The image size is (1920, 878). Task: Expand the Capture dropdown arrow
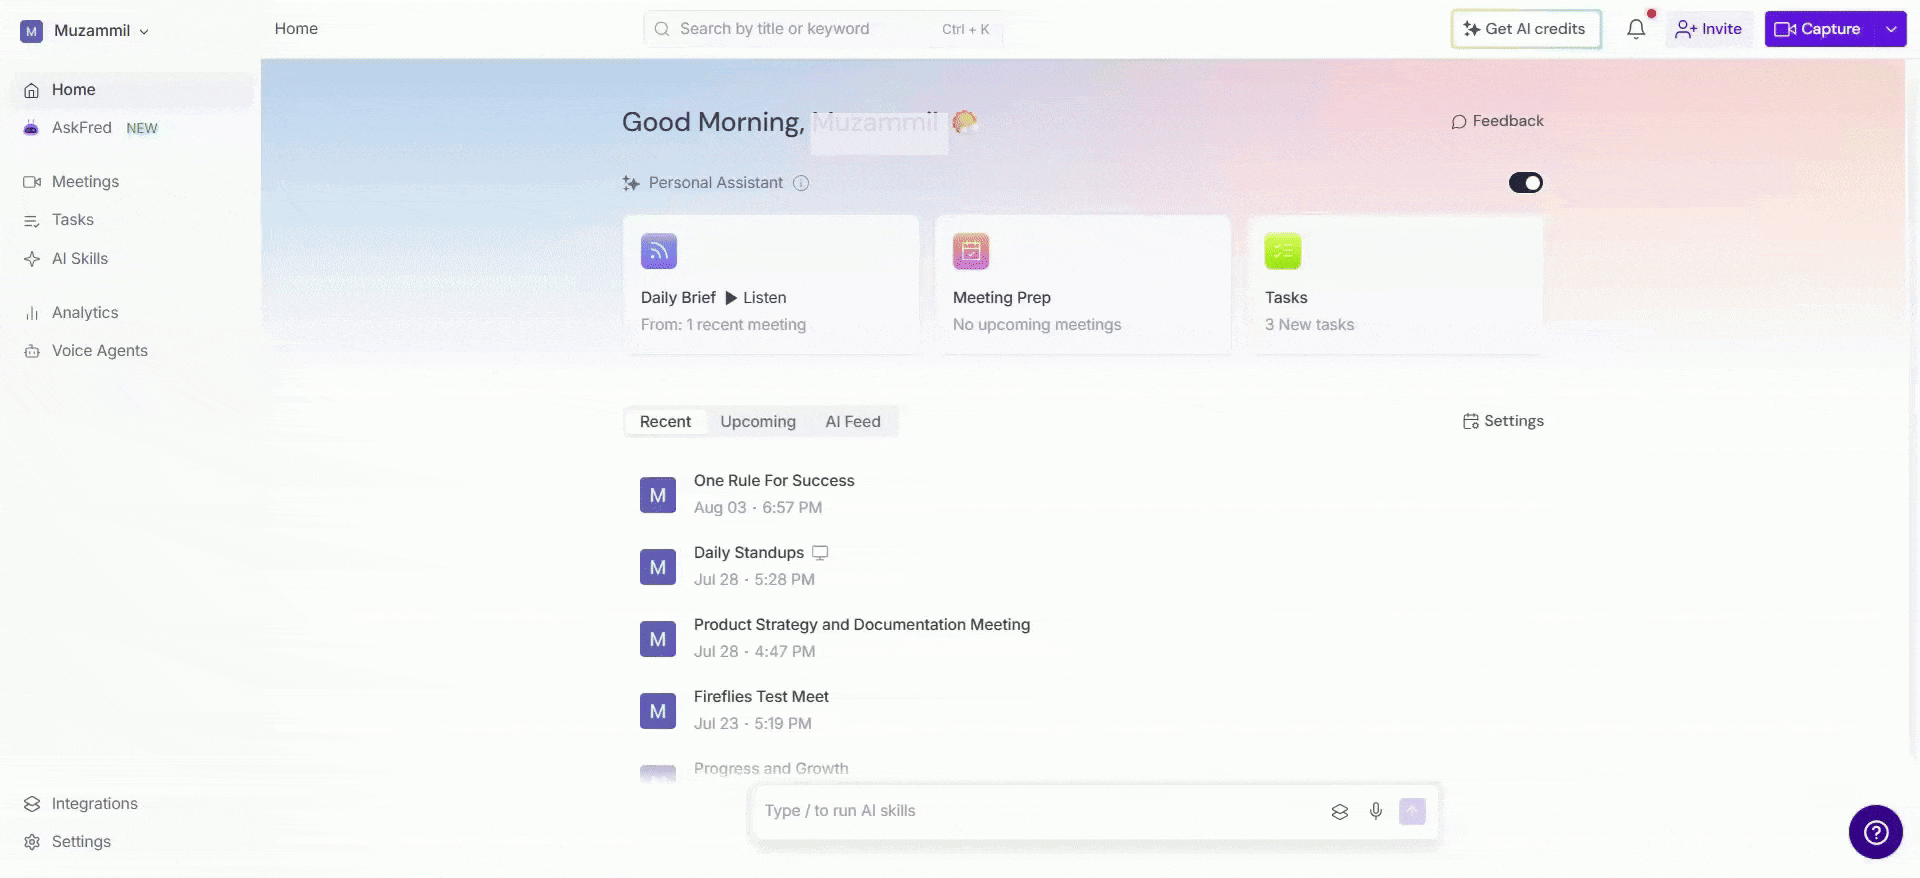(x=1891, y=29)
